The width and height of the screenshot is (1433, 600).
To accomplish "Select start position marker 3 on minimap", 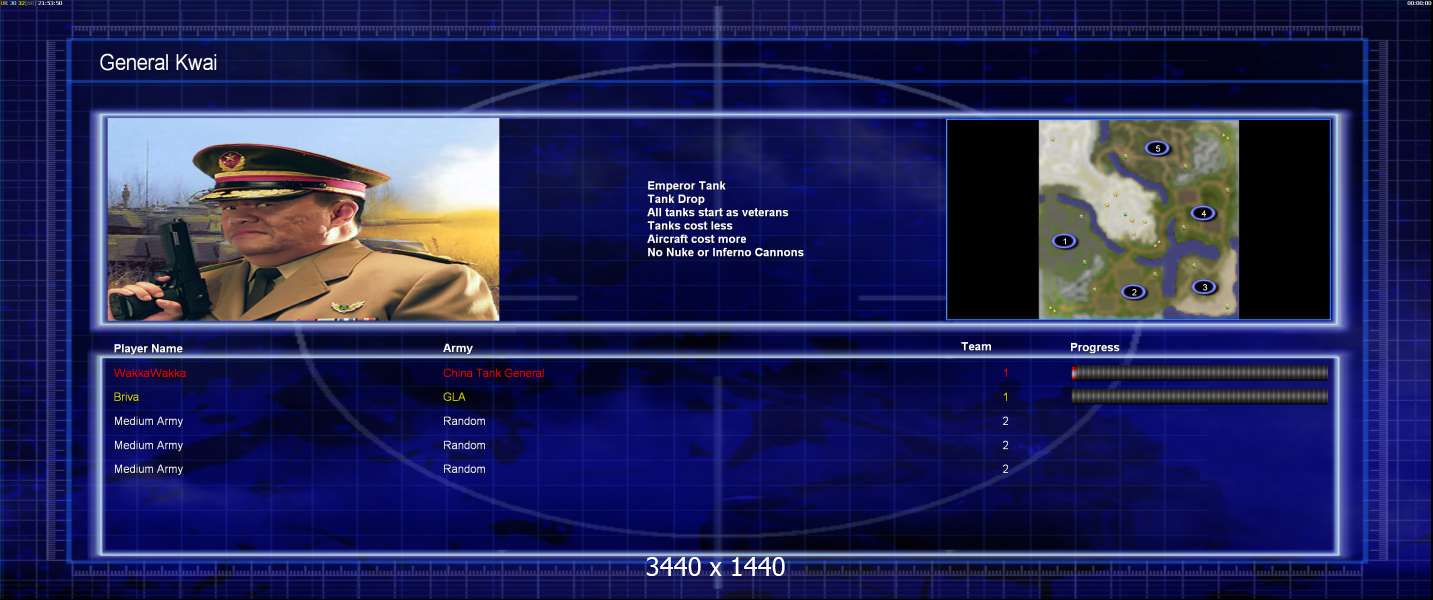I will tap(1204, 287).
